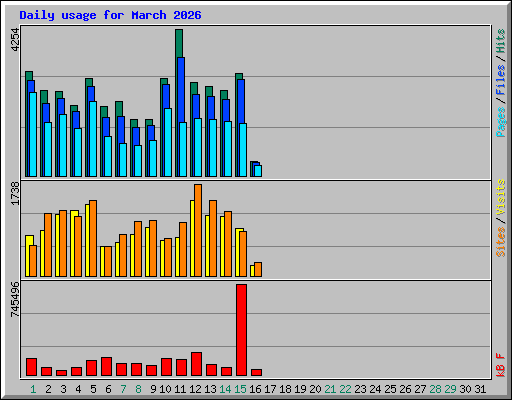Click the red KB bar for day 6
512x400 pixels.
[106, 367]
